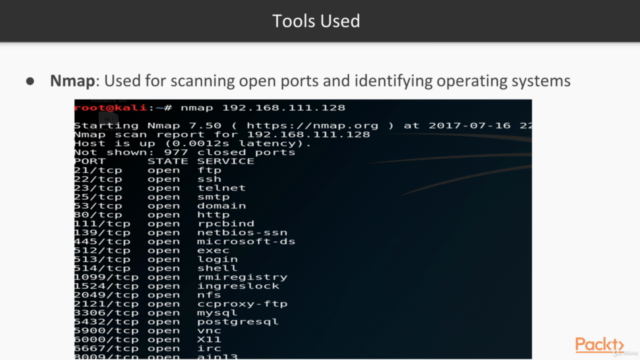Click the 'Starting Nmap 7.50' line

tap(303, 126)
